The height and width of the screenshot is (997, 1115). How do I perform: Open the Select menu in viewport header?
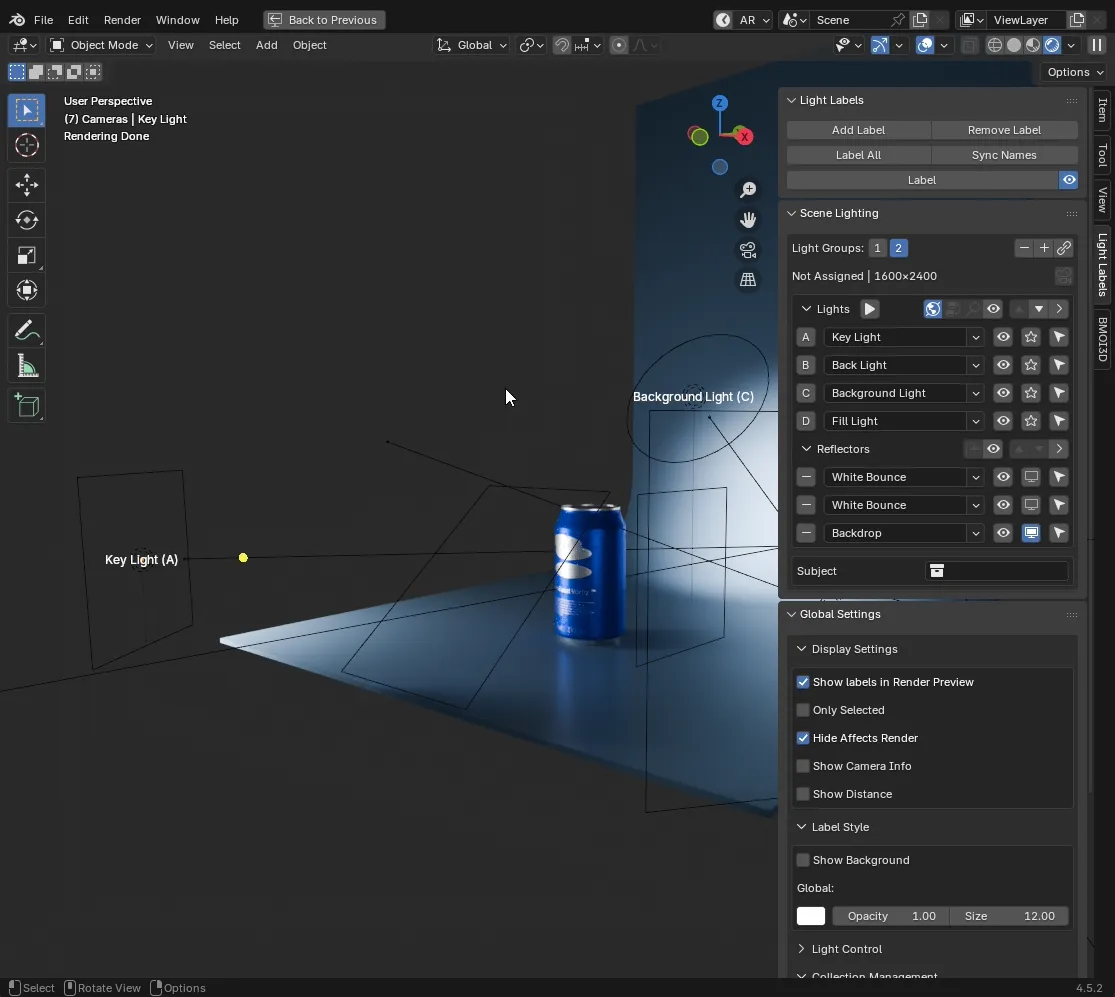[x=224, y=45]
